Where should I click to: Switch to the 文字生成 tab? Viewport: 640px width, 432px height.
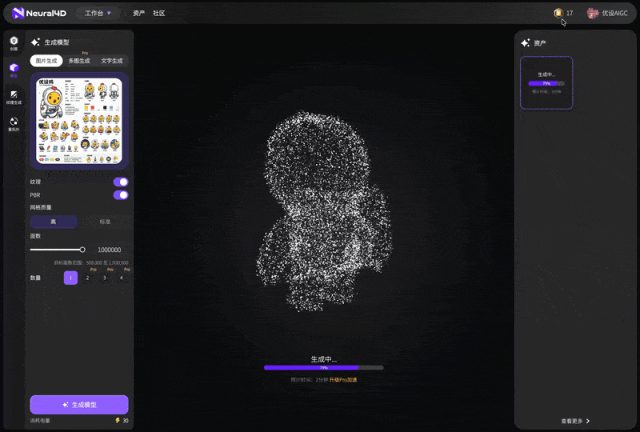[112, 61]
